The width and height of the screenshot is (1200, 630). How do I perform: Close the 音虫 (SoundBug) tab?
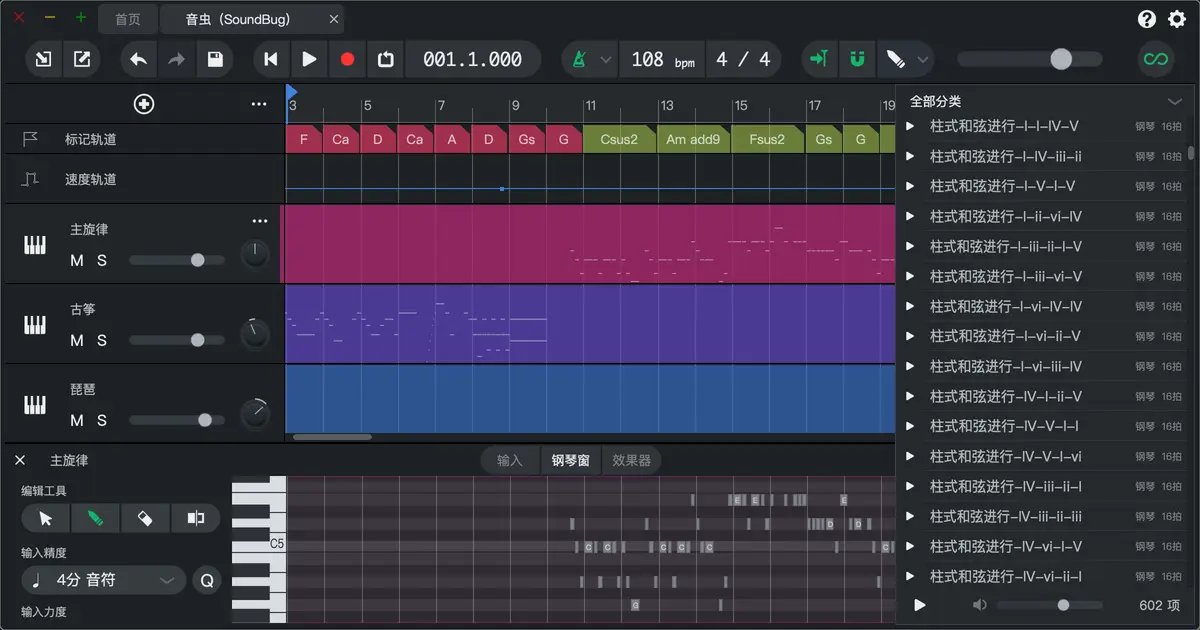[334, 19]
